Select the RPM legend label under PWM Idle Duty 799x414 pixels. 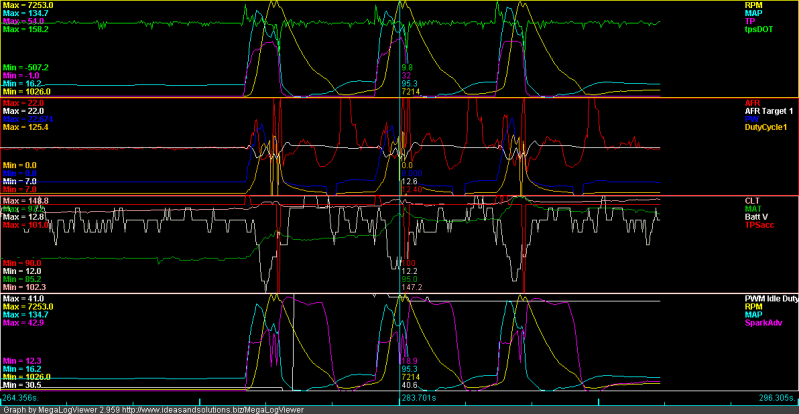[x=753, y=306]
